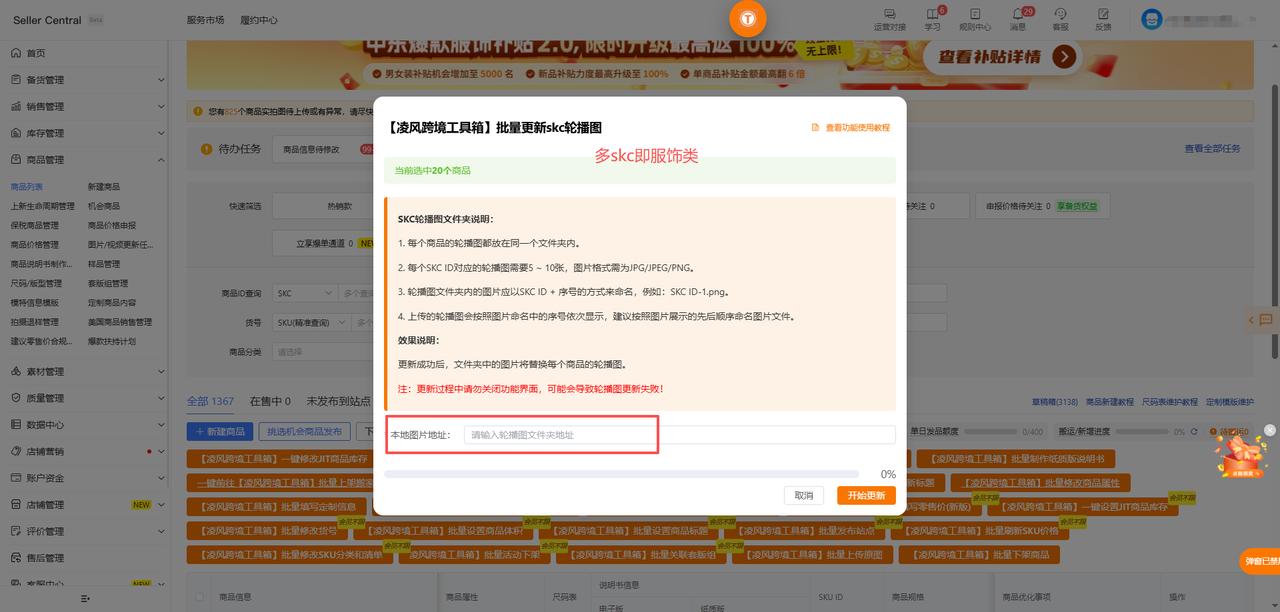
Task: Click the floating chat icon on right edge
Action: pos(1266,319)
